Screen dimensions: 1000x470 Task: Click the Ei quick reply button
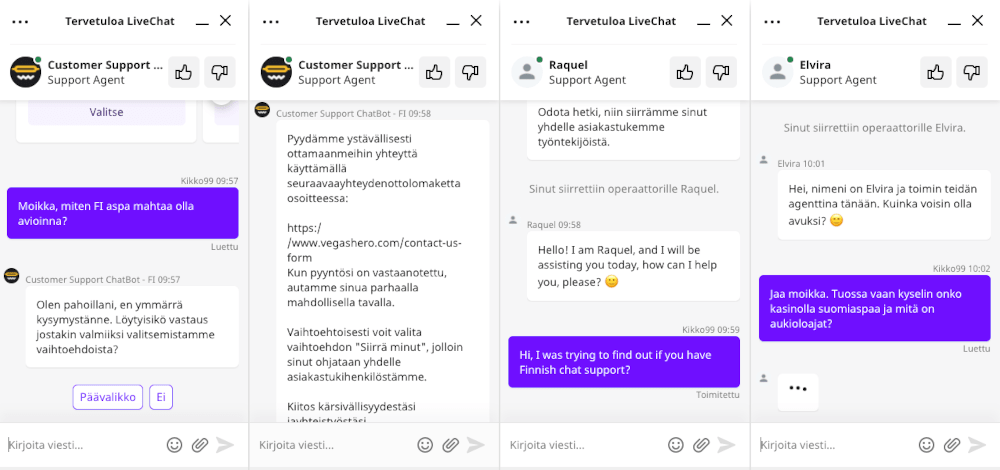(161, 397)
